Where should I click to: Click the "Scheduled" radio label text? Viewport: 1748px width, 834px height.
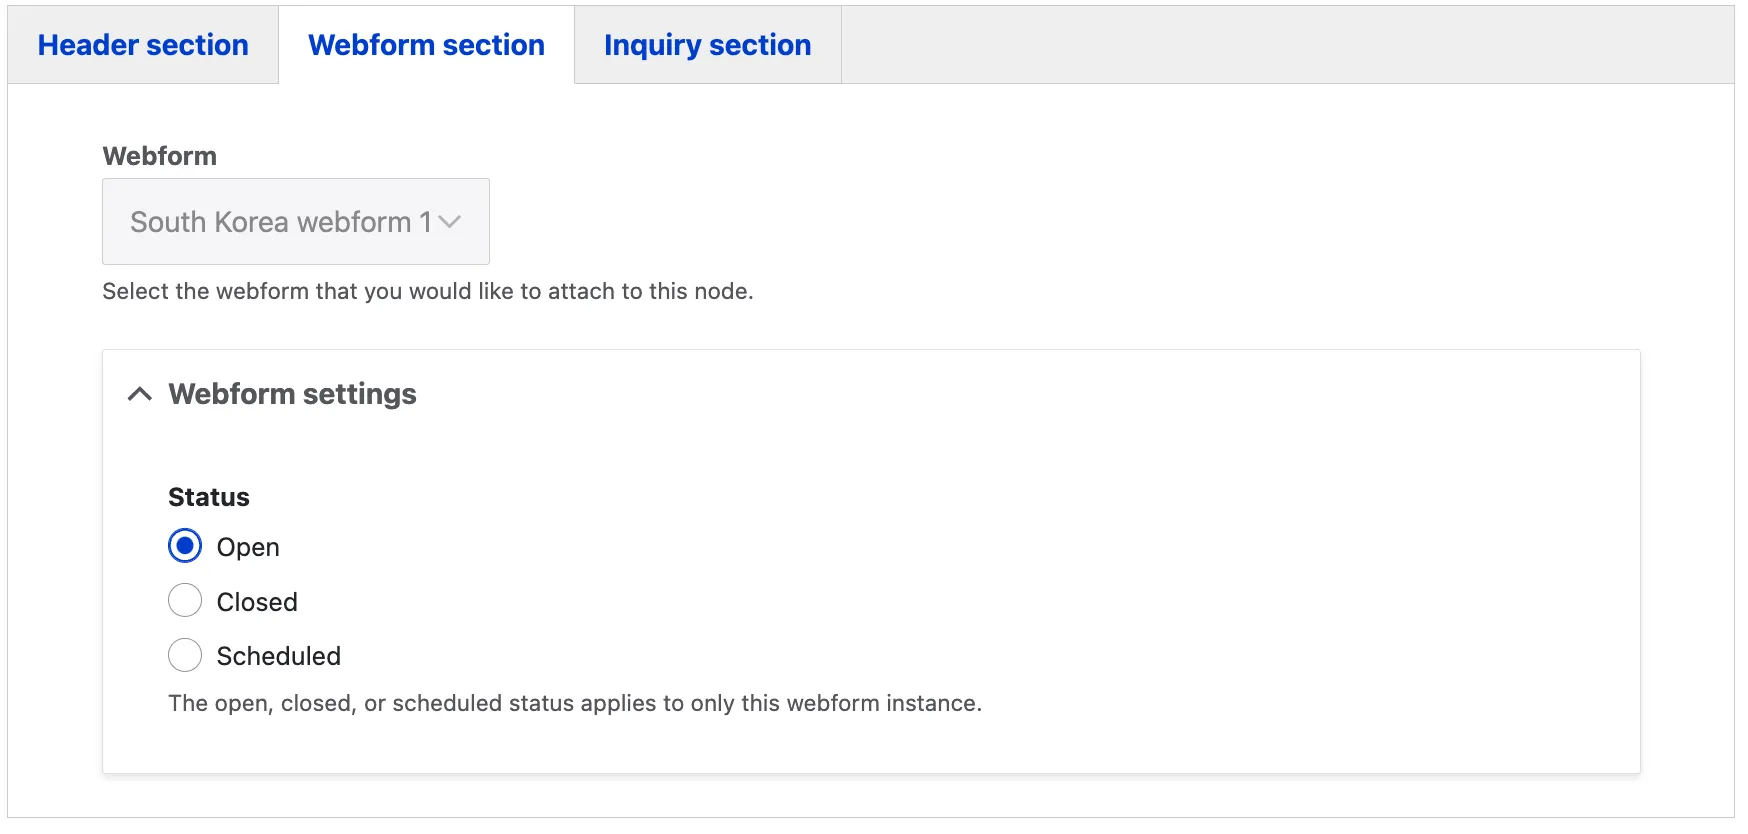point(279,656)
